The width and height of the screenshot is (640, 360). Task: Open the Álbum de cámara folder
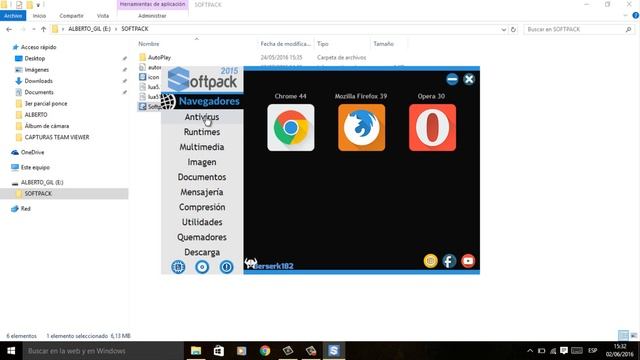[47, 126]
